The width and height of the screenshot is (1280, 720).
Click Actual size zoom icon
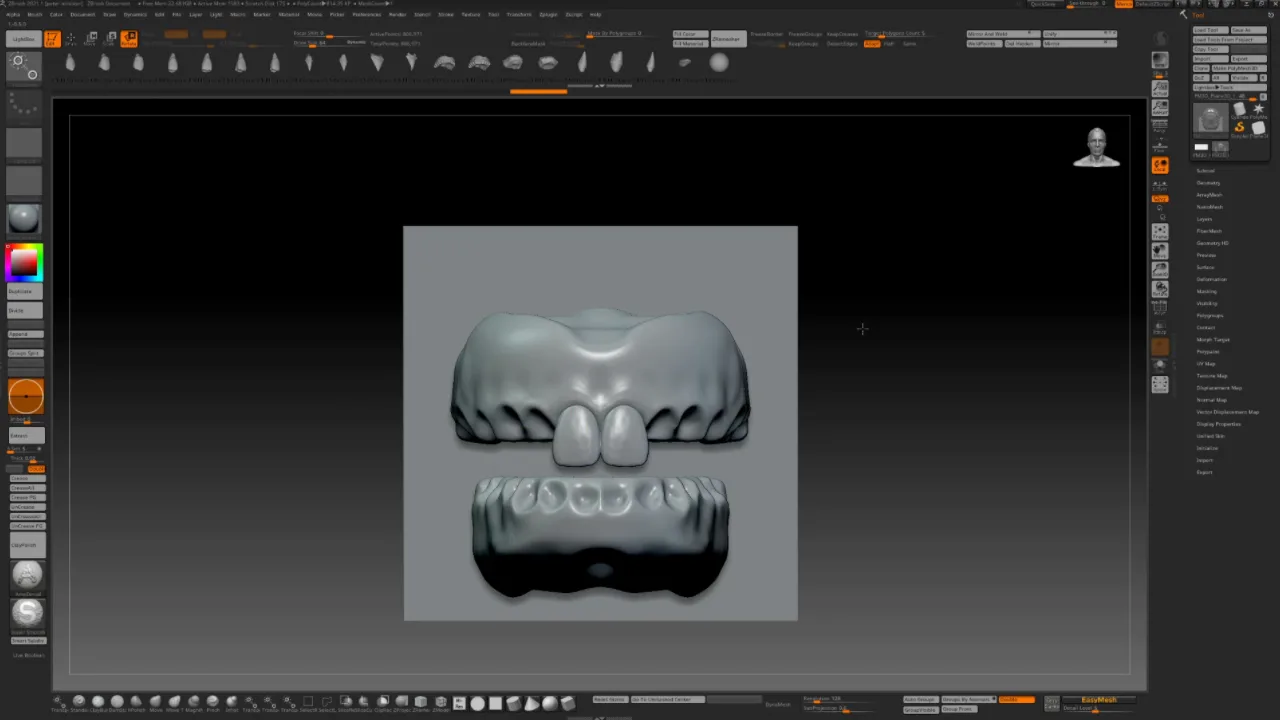[1160, 88]
